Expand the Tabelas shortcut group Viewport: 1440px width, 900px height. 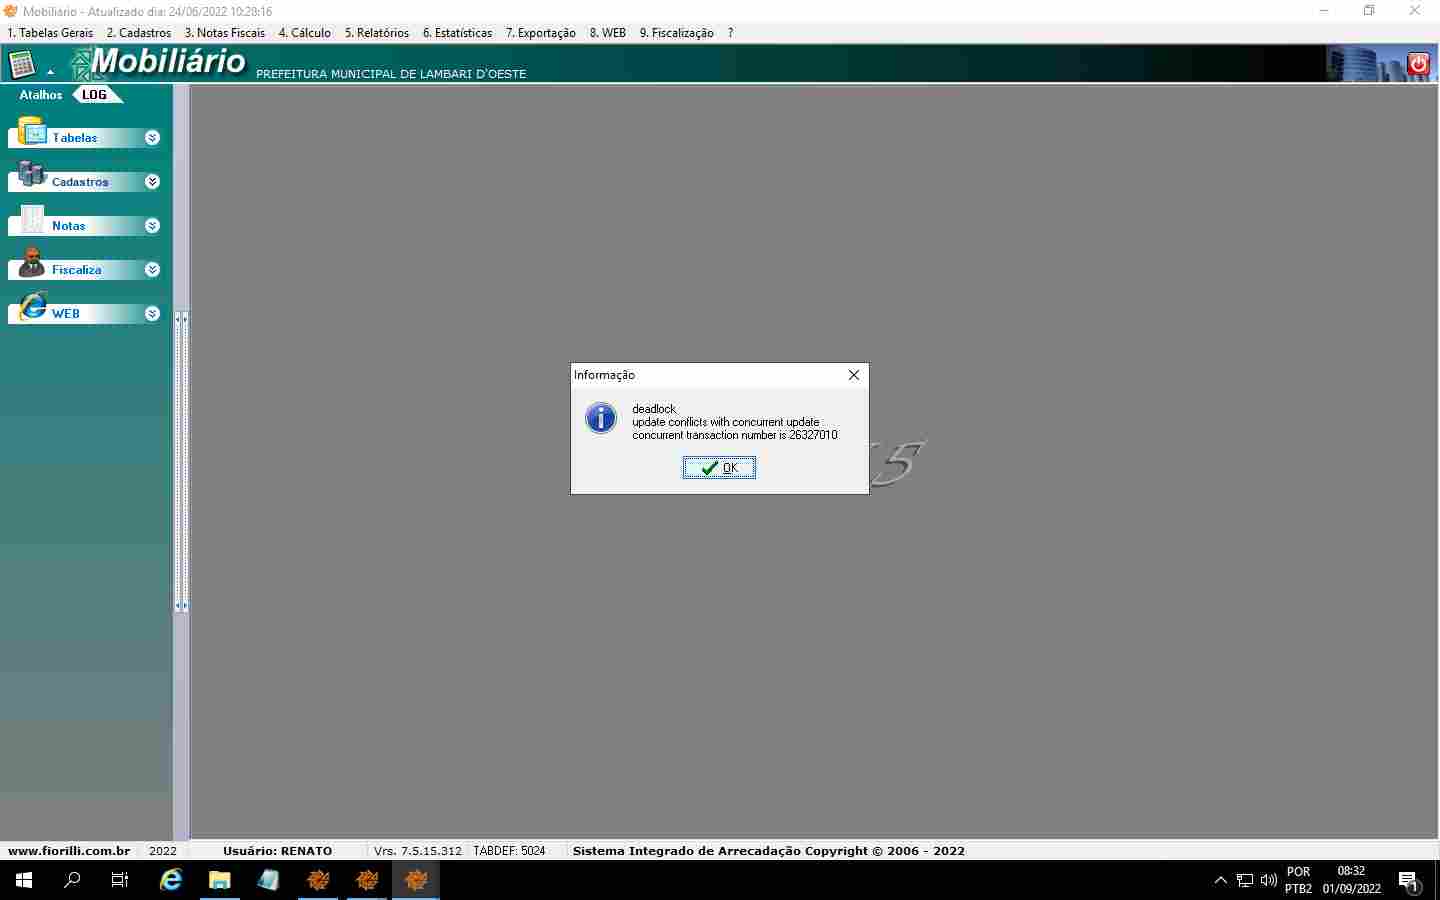coord(152,138)
